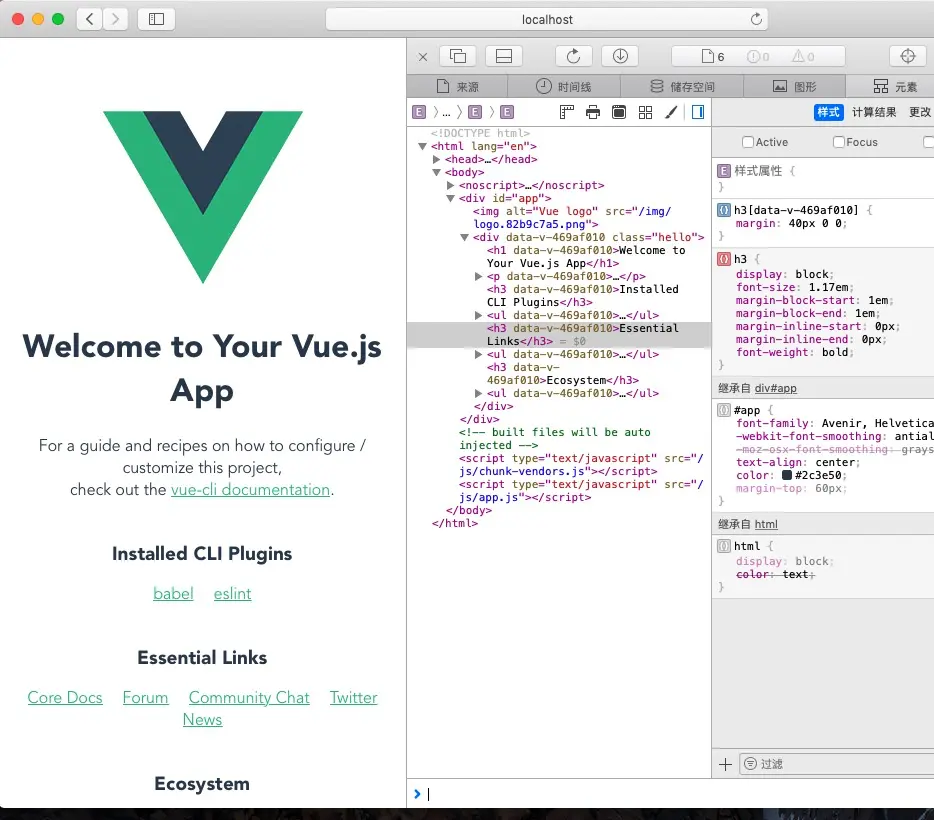
Task: Switch to the 储存空间 tab
Action: click(682, 86)
